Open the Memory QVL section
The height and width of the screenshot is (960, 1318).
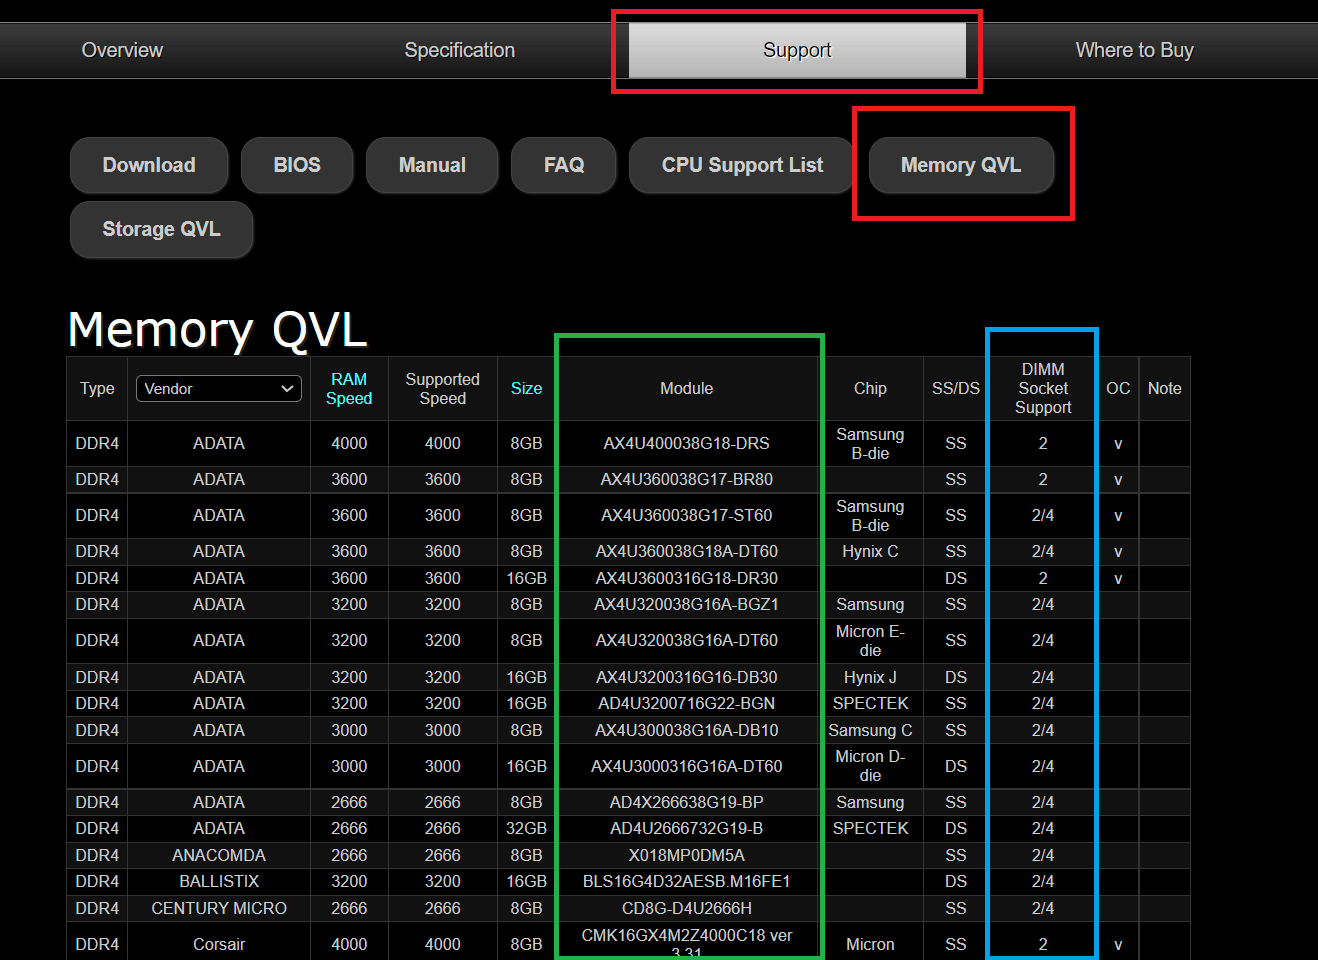[x=961, y=165]
